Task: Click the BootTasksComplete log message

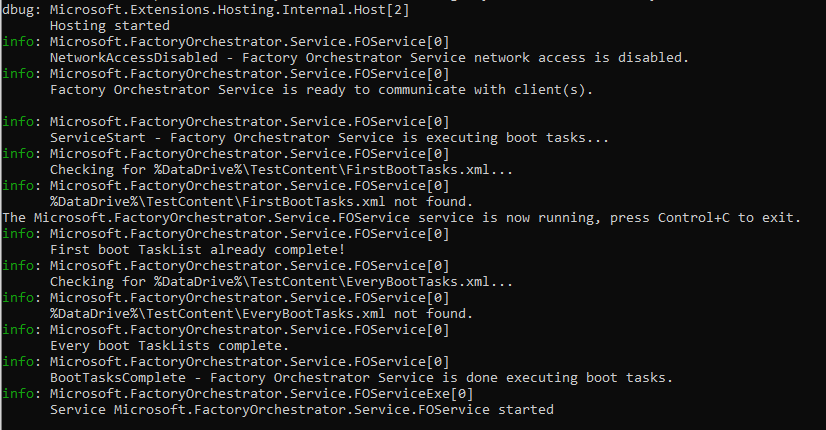Action: tap(361, 378)
